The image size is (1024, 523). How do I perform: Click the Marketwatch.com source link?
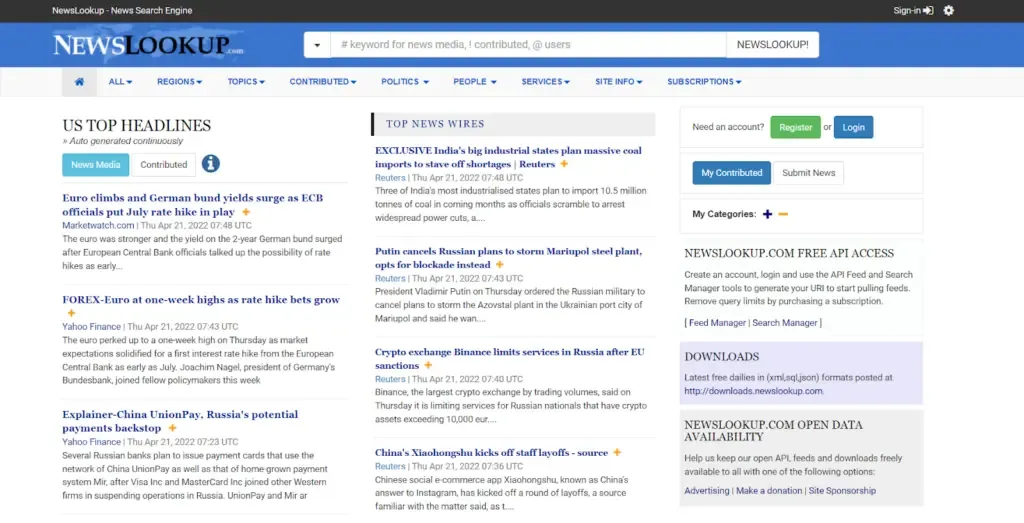98,225
